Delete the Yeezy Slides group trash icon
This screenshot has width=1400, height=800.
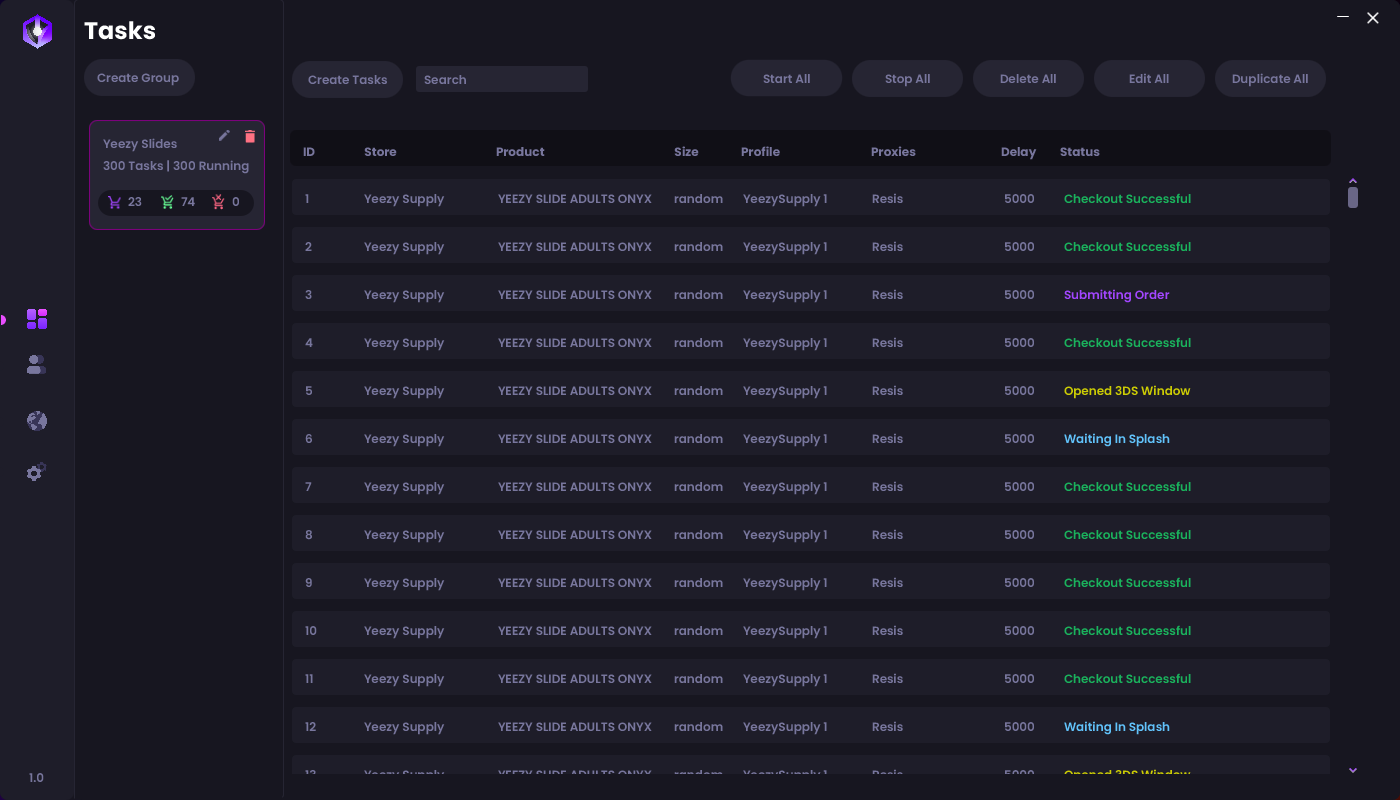pos(250,136)
